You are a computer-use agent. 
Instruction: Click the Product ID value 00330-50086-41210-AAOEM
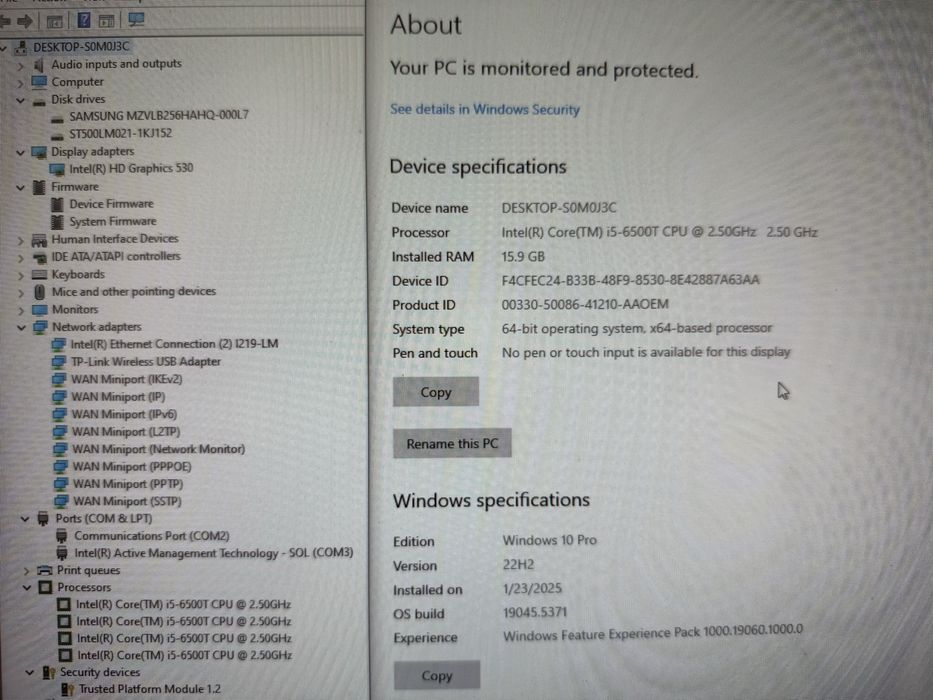pos(585,304)
